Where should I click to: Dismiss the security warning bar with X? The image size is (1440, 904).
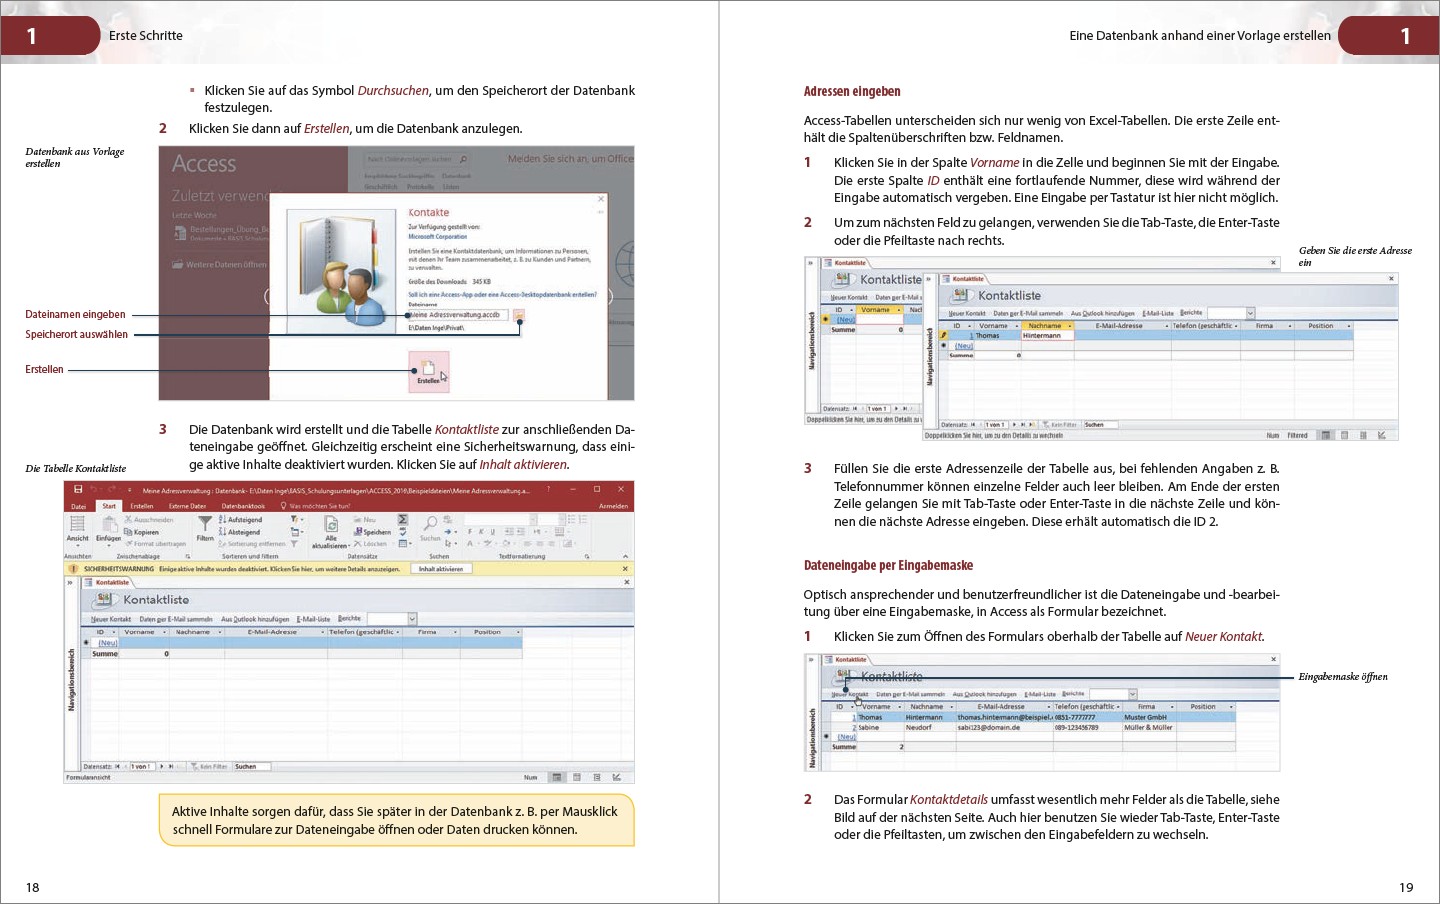pos(625,569)
